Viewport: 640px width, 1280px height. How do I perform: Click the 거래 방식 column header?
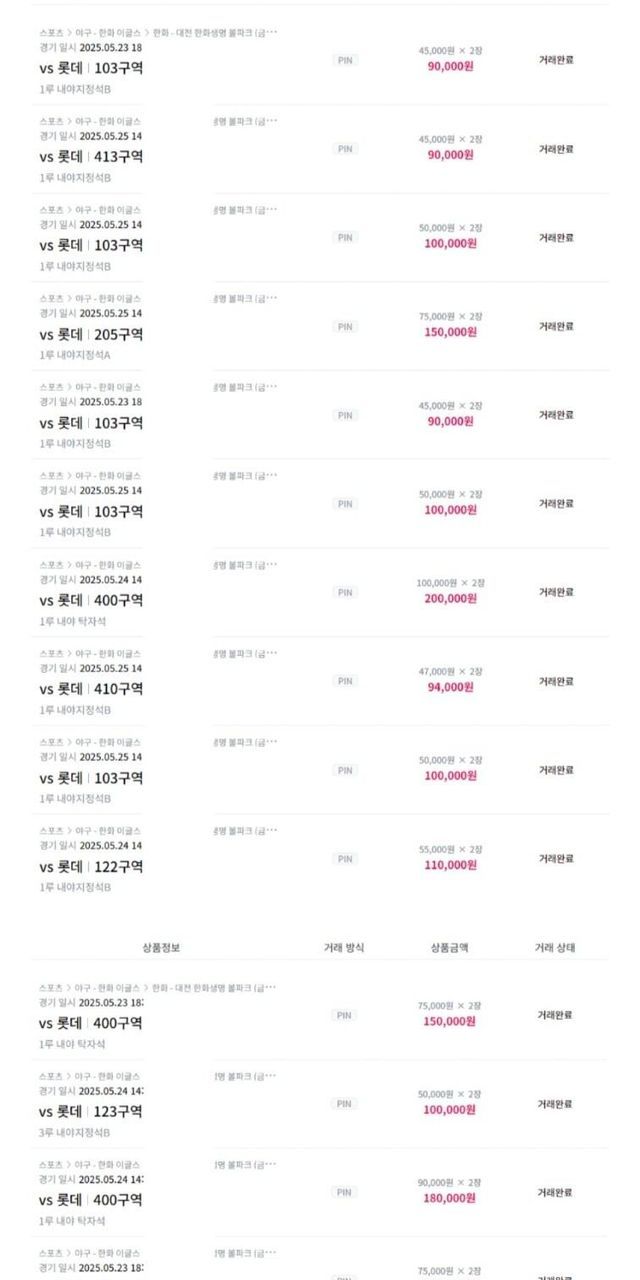(x=344, y=947)
